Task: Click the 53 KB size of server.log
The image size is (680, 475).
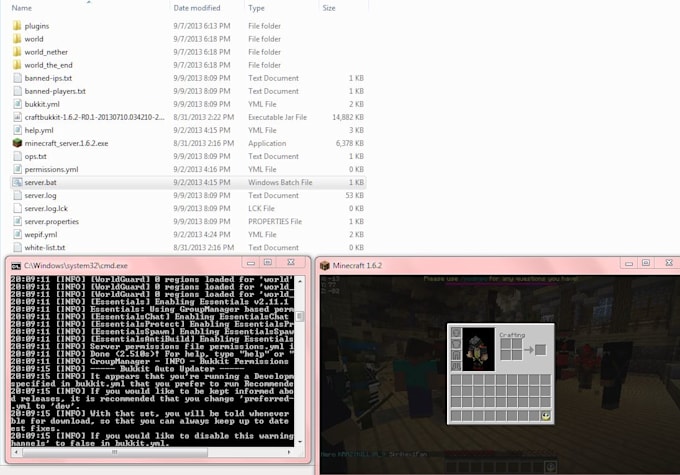Action: (x=354, y=195)
